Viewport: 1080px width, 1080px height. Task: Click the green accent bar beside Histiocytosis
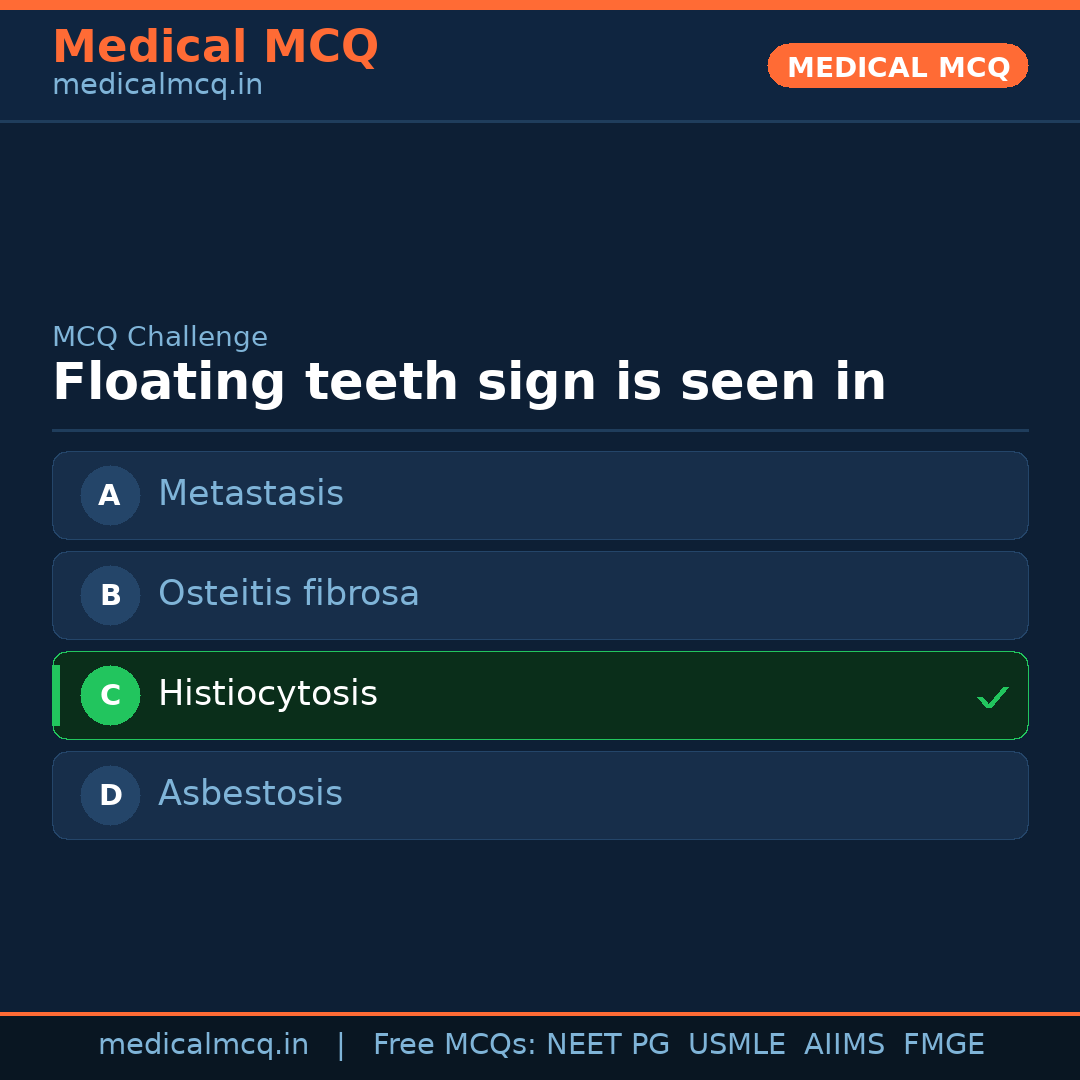point(56,695)
